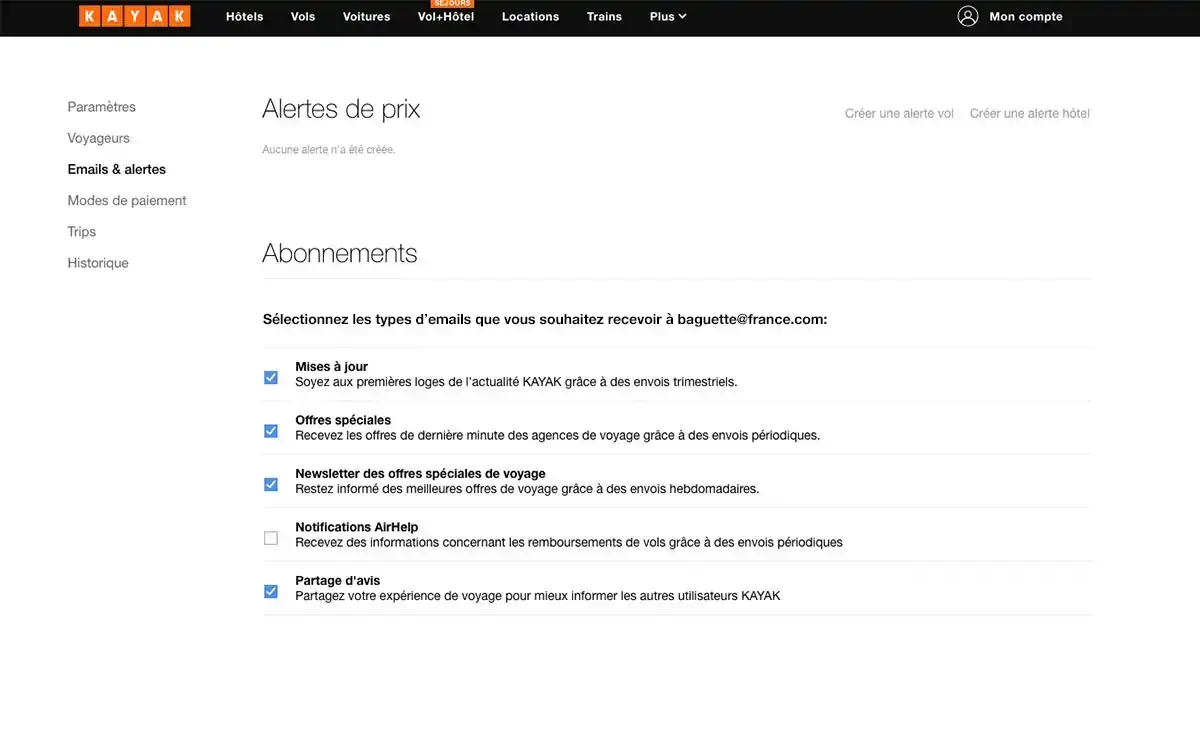Screen dimensions: 1200x750
Task: Open Paramètres in the sidebar
Action: click(102, 107)
